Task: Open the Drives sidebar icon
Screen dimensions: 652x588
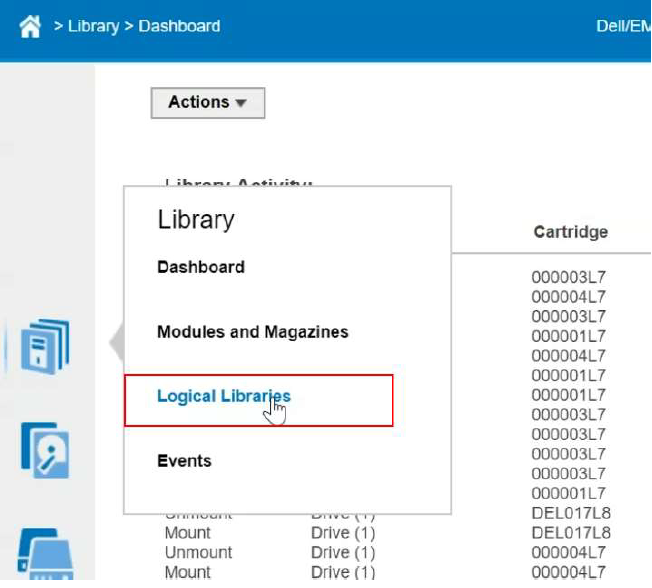Action: click(x=45, y=450)
